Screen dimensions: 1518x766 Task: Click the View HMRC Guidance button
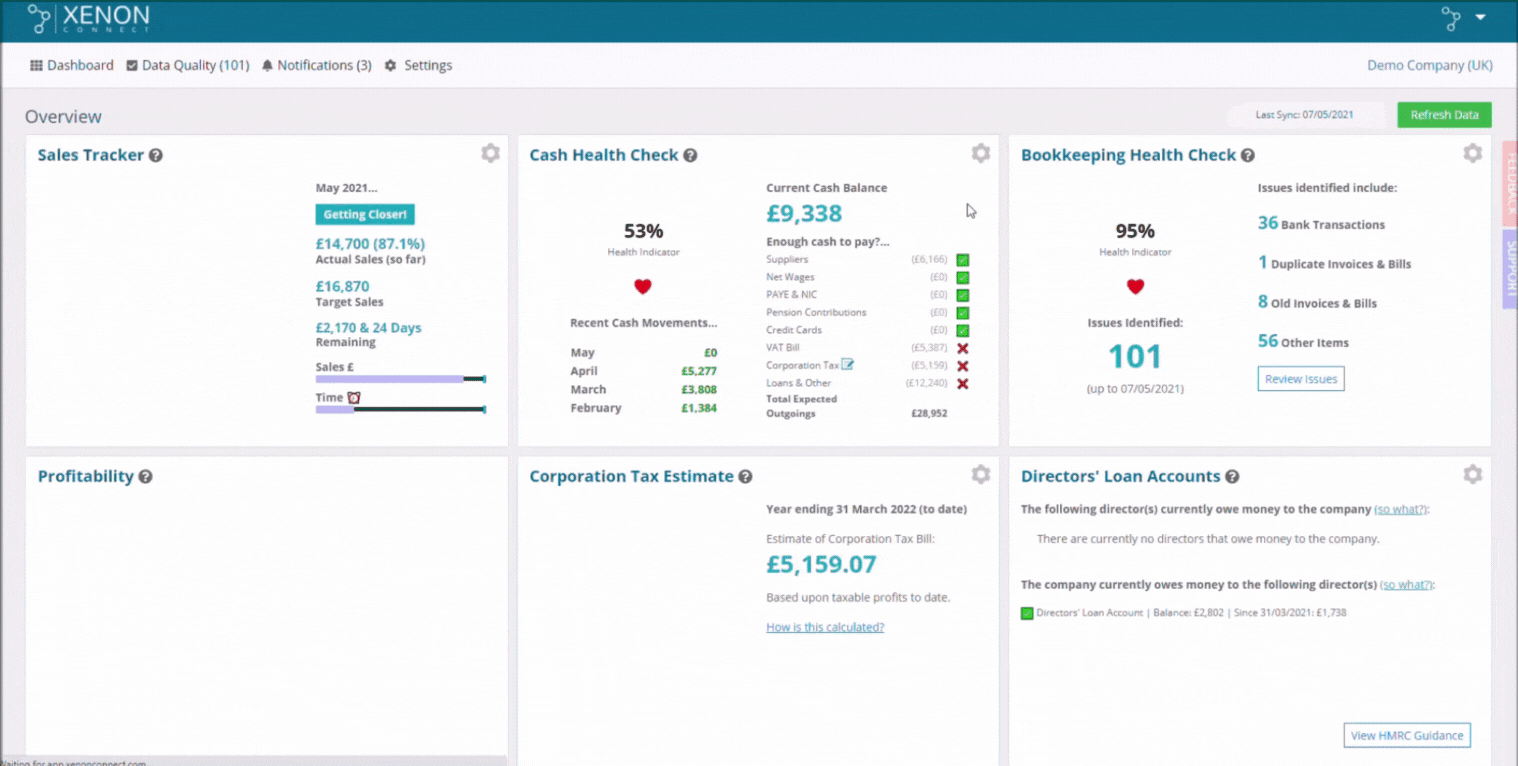coord(1407,735)
